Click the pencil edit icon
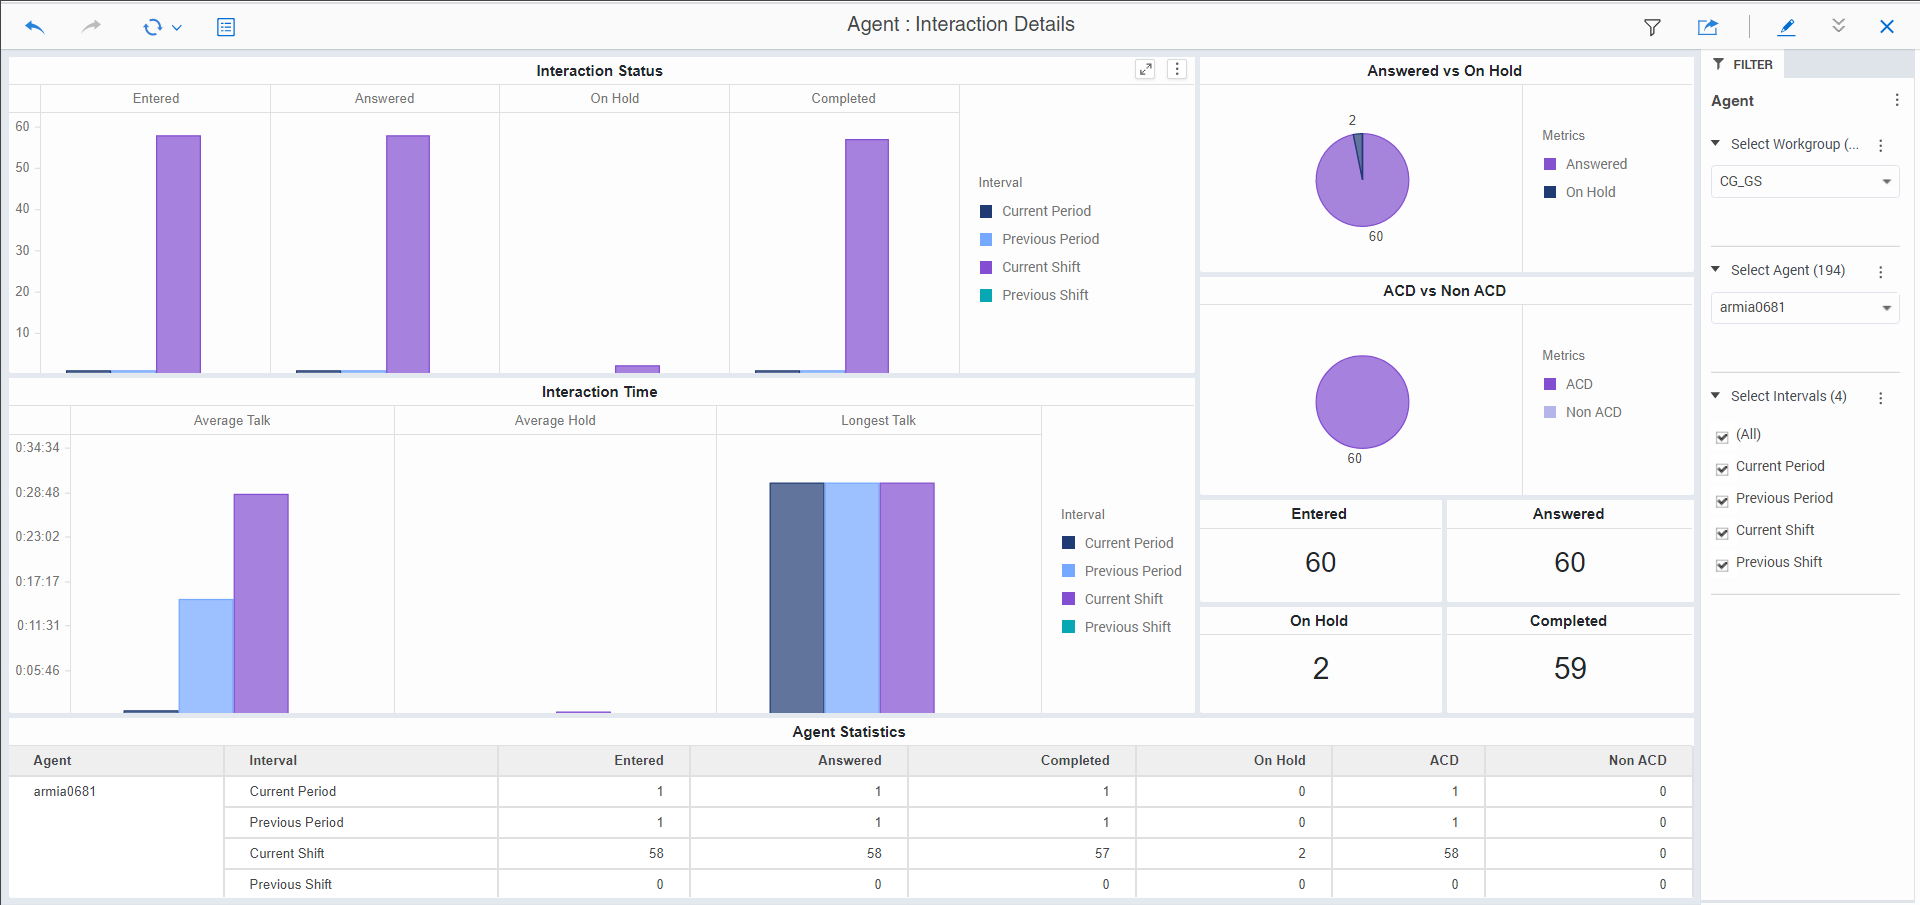Viewport: 1920px width, 905px height. click(x=1786, y=27)
